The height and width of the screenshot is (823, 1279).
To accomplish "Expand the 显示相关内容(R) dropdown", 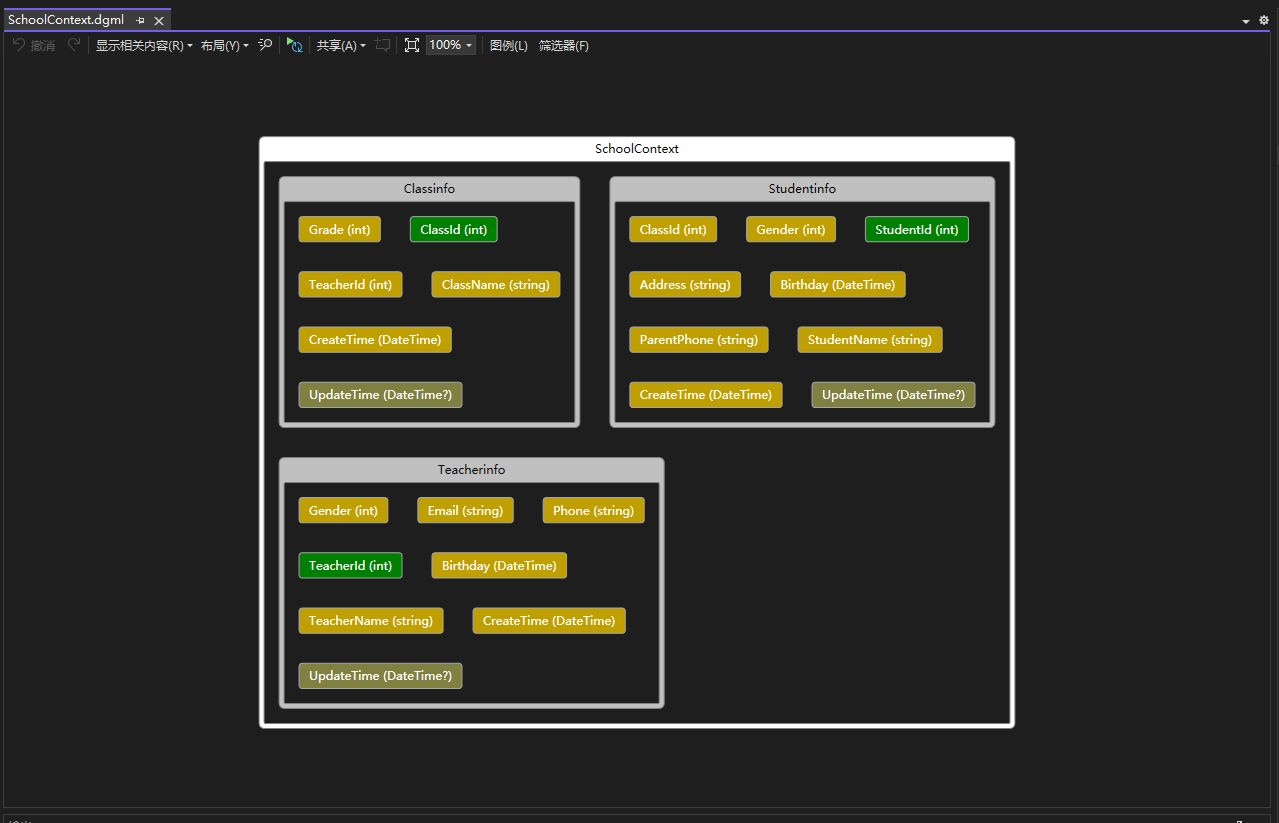I will point(144,45).
